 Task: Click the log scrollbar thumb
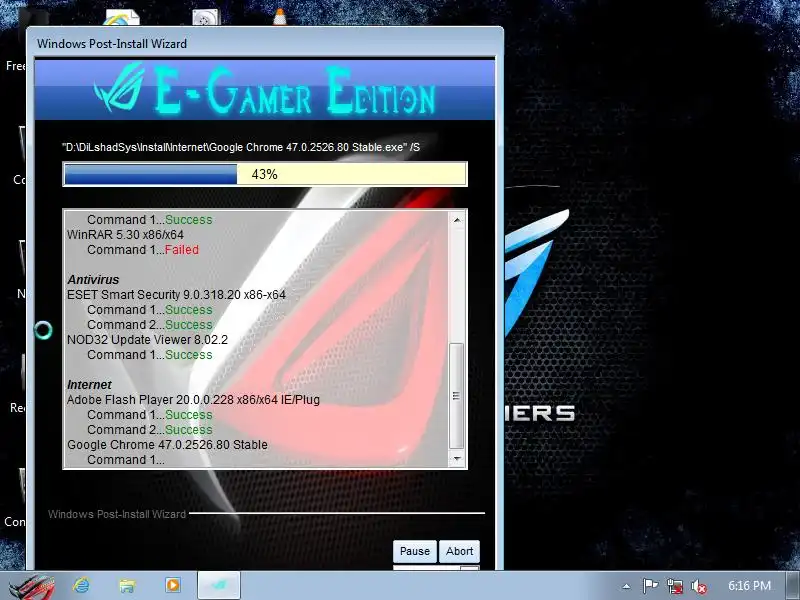(456, 396)
